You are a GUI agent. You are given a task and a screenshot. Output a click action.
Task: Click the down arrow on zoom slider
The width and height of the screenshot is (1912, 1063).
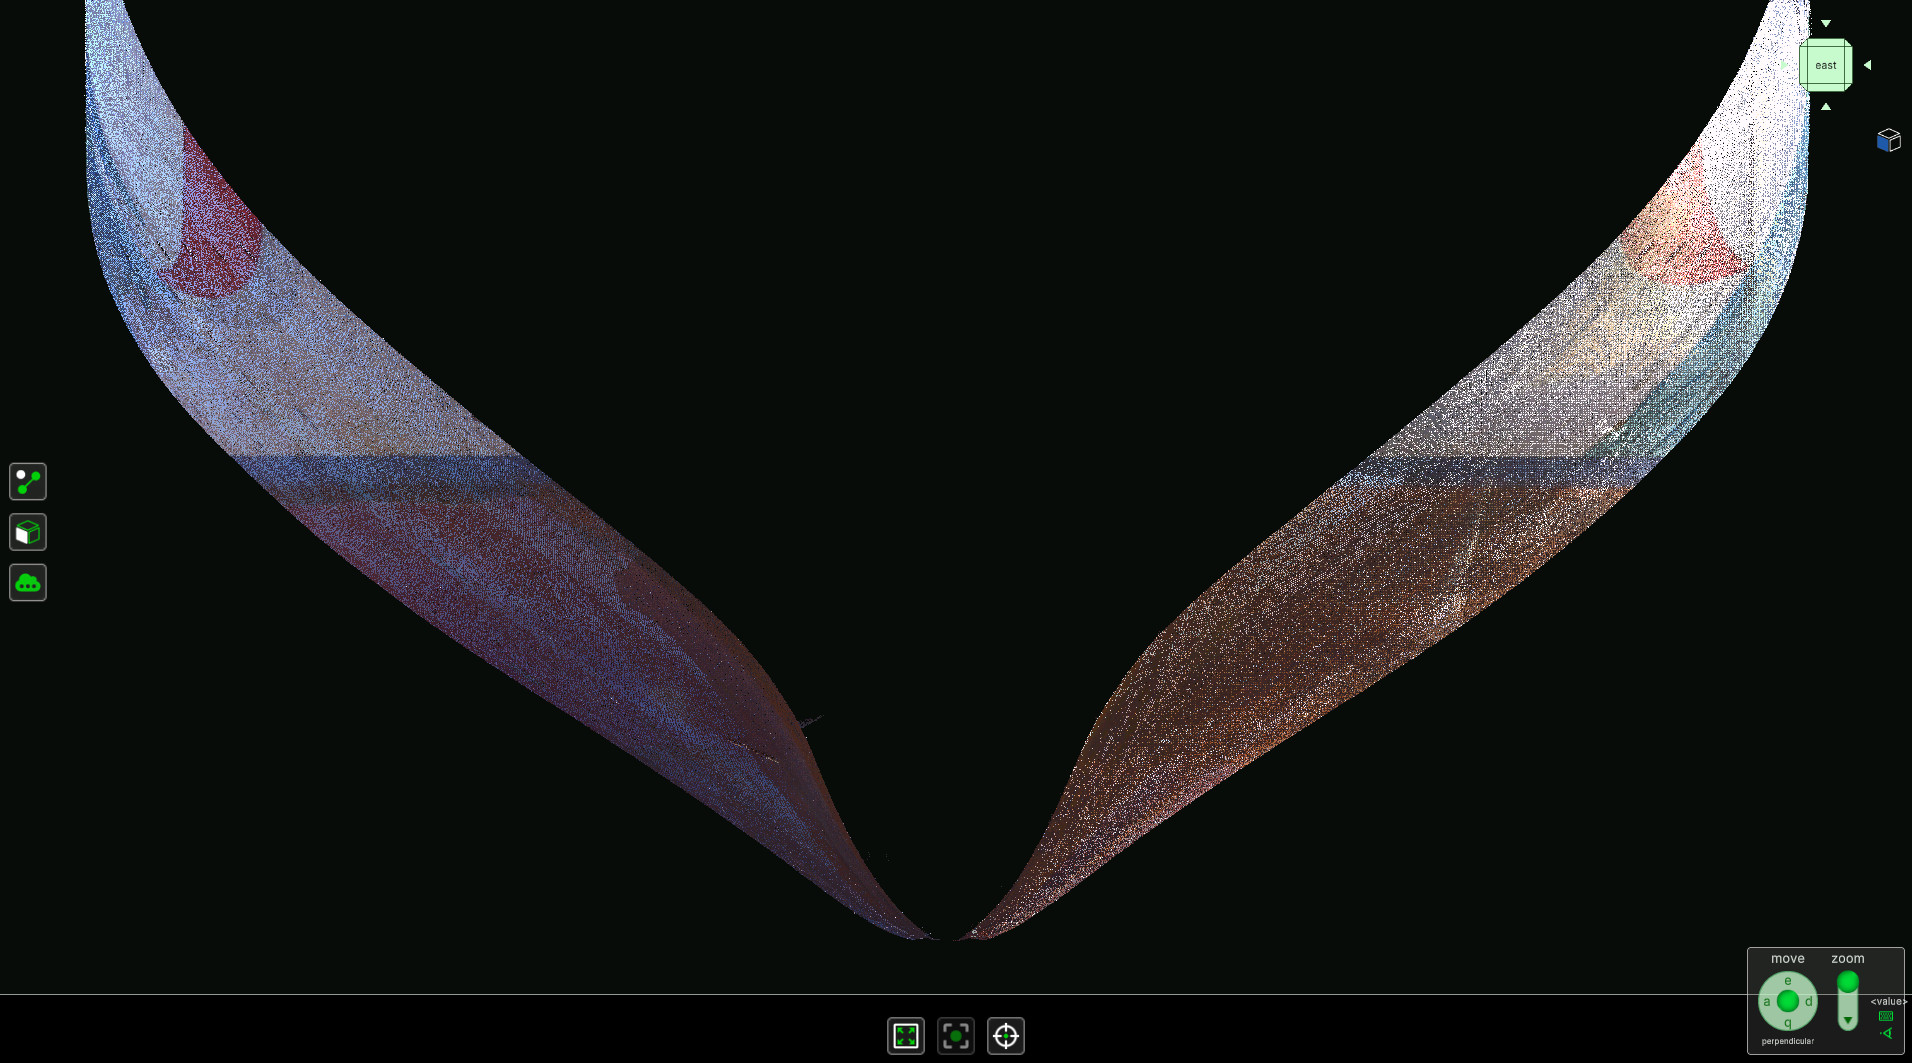click(x=1848, y=1021)
